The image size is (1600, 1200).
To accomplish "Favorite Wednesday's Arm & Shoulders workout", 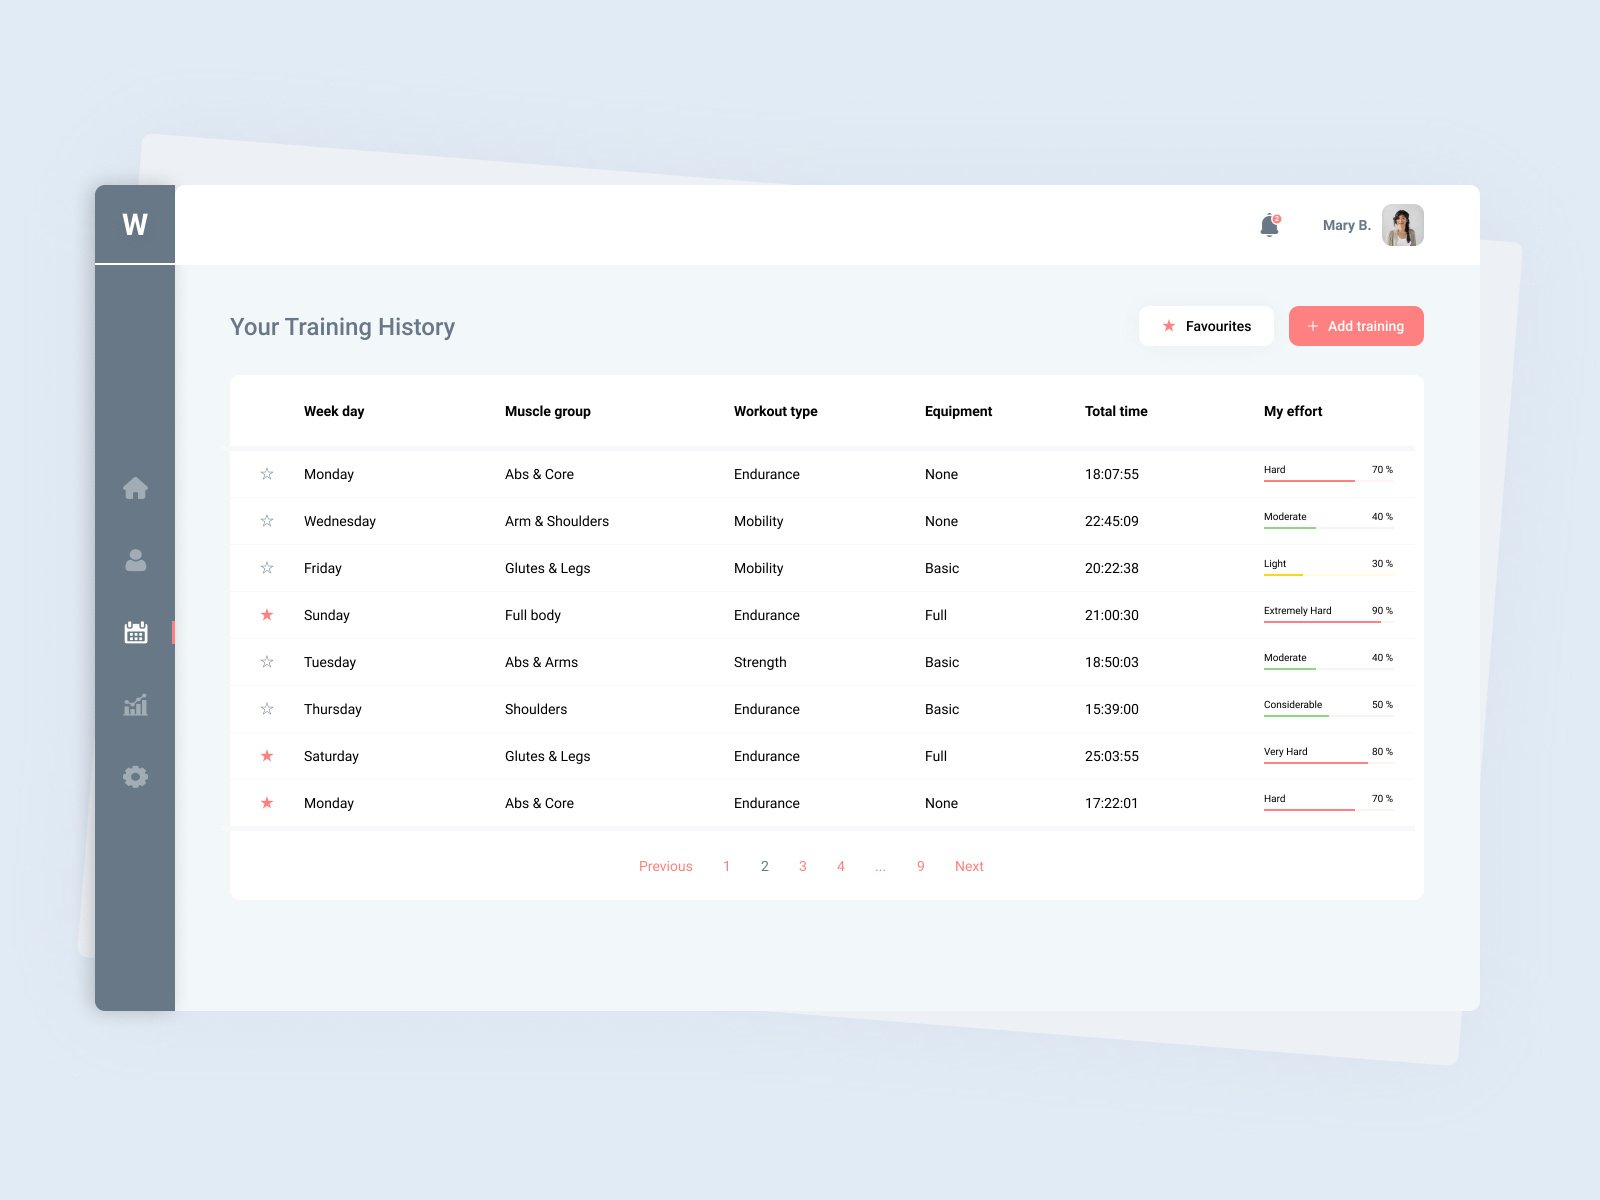I will click(267, 521).
